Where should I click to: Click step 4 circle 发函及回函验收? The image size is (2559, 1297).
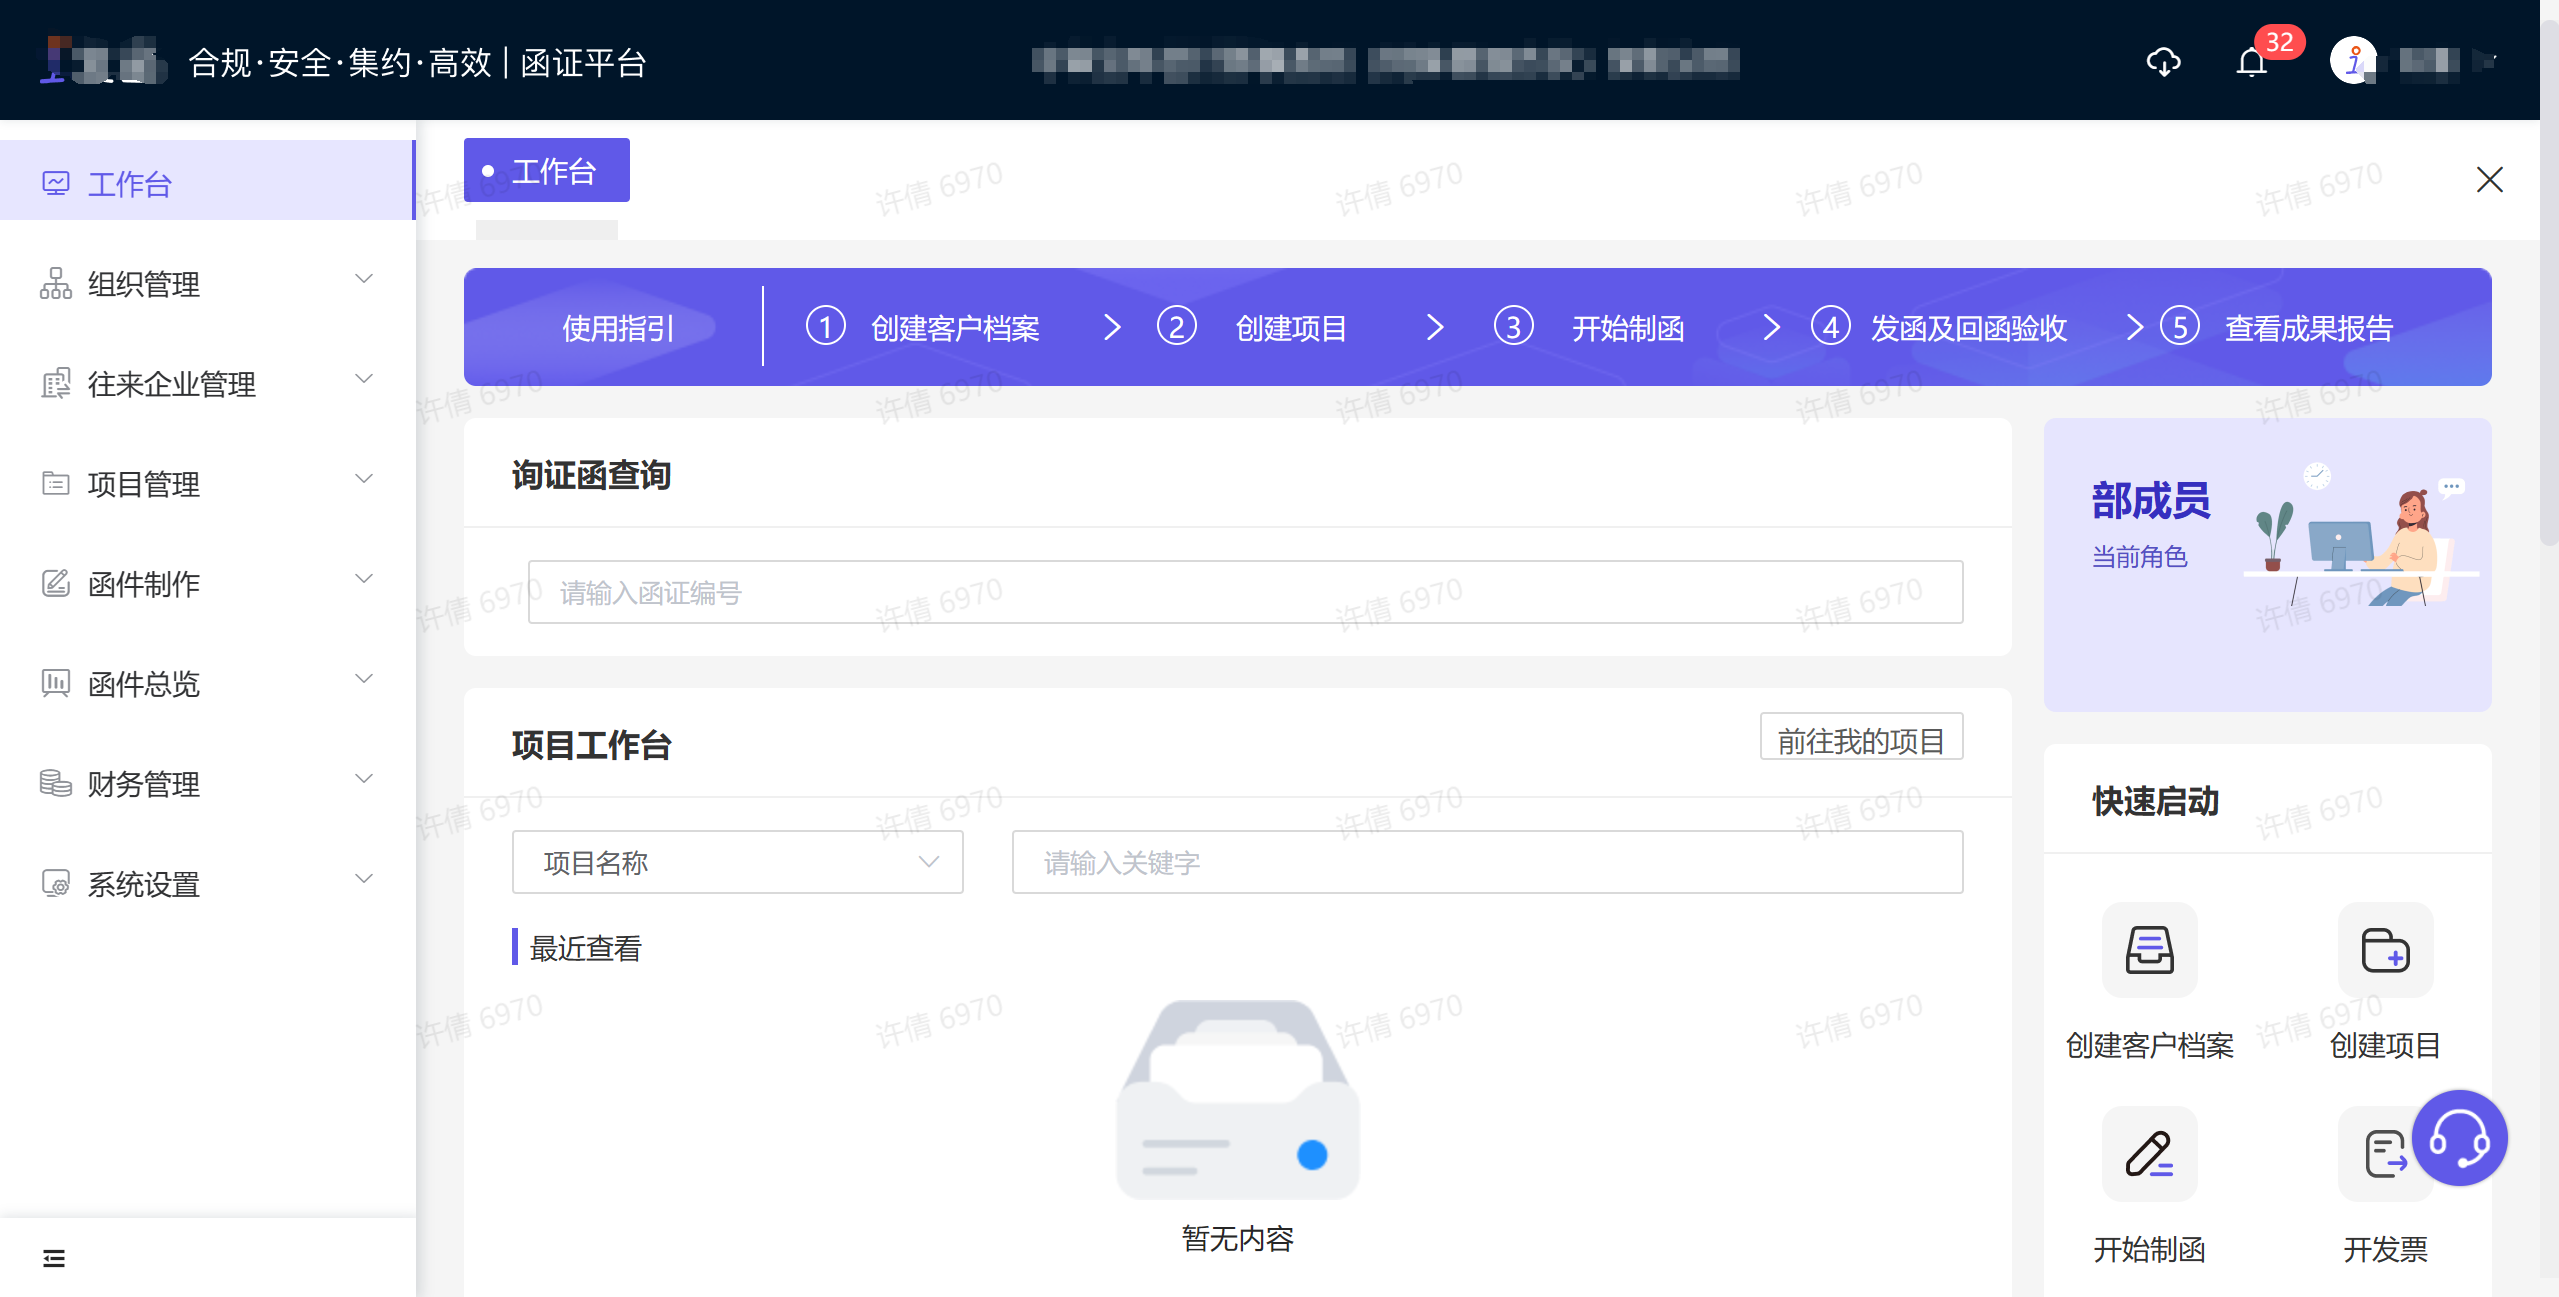click(1831, 326)
